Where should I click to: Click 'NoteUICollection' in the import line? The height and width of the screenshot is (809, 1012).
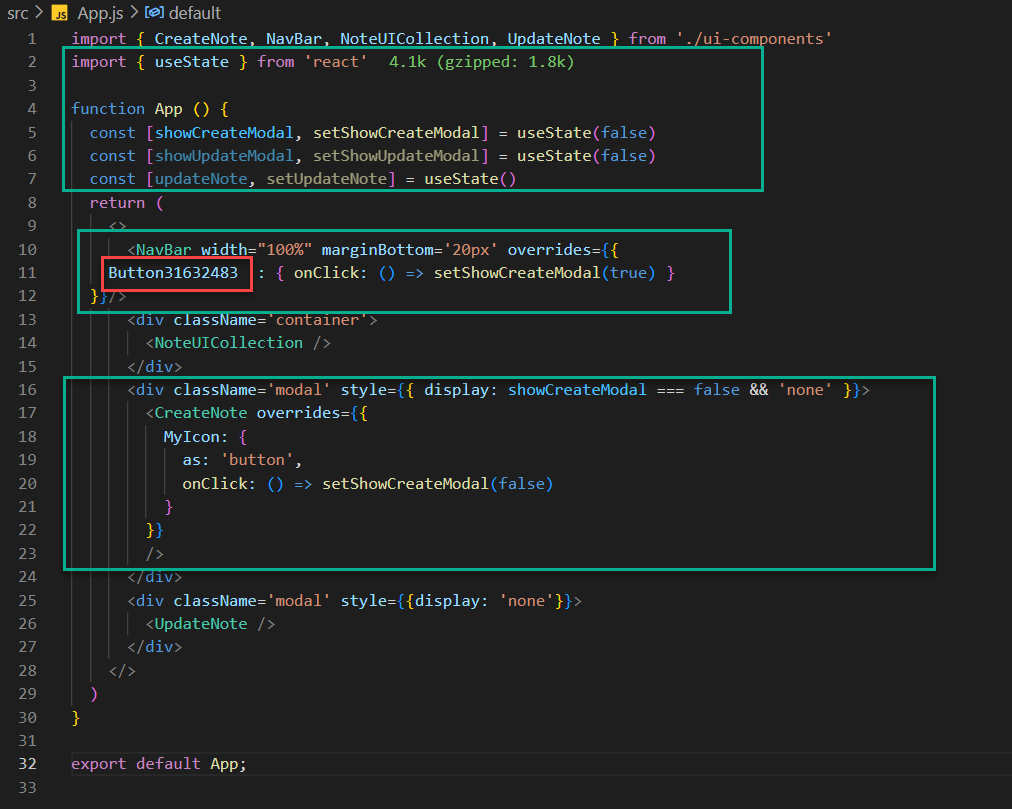414,39
